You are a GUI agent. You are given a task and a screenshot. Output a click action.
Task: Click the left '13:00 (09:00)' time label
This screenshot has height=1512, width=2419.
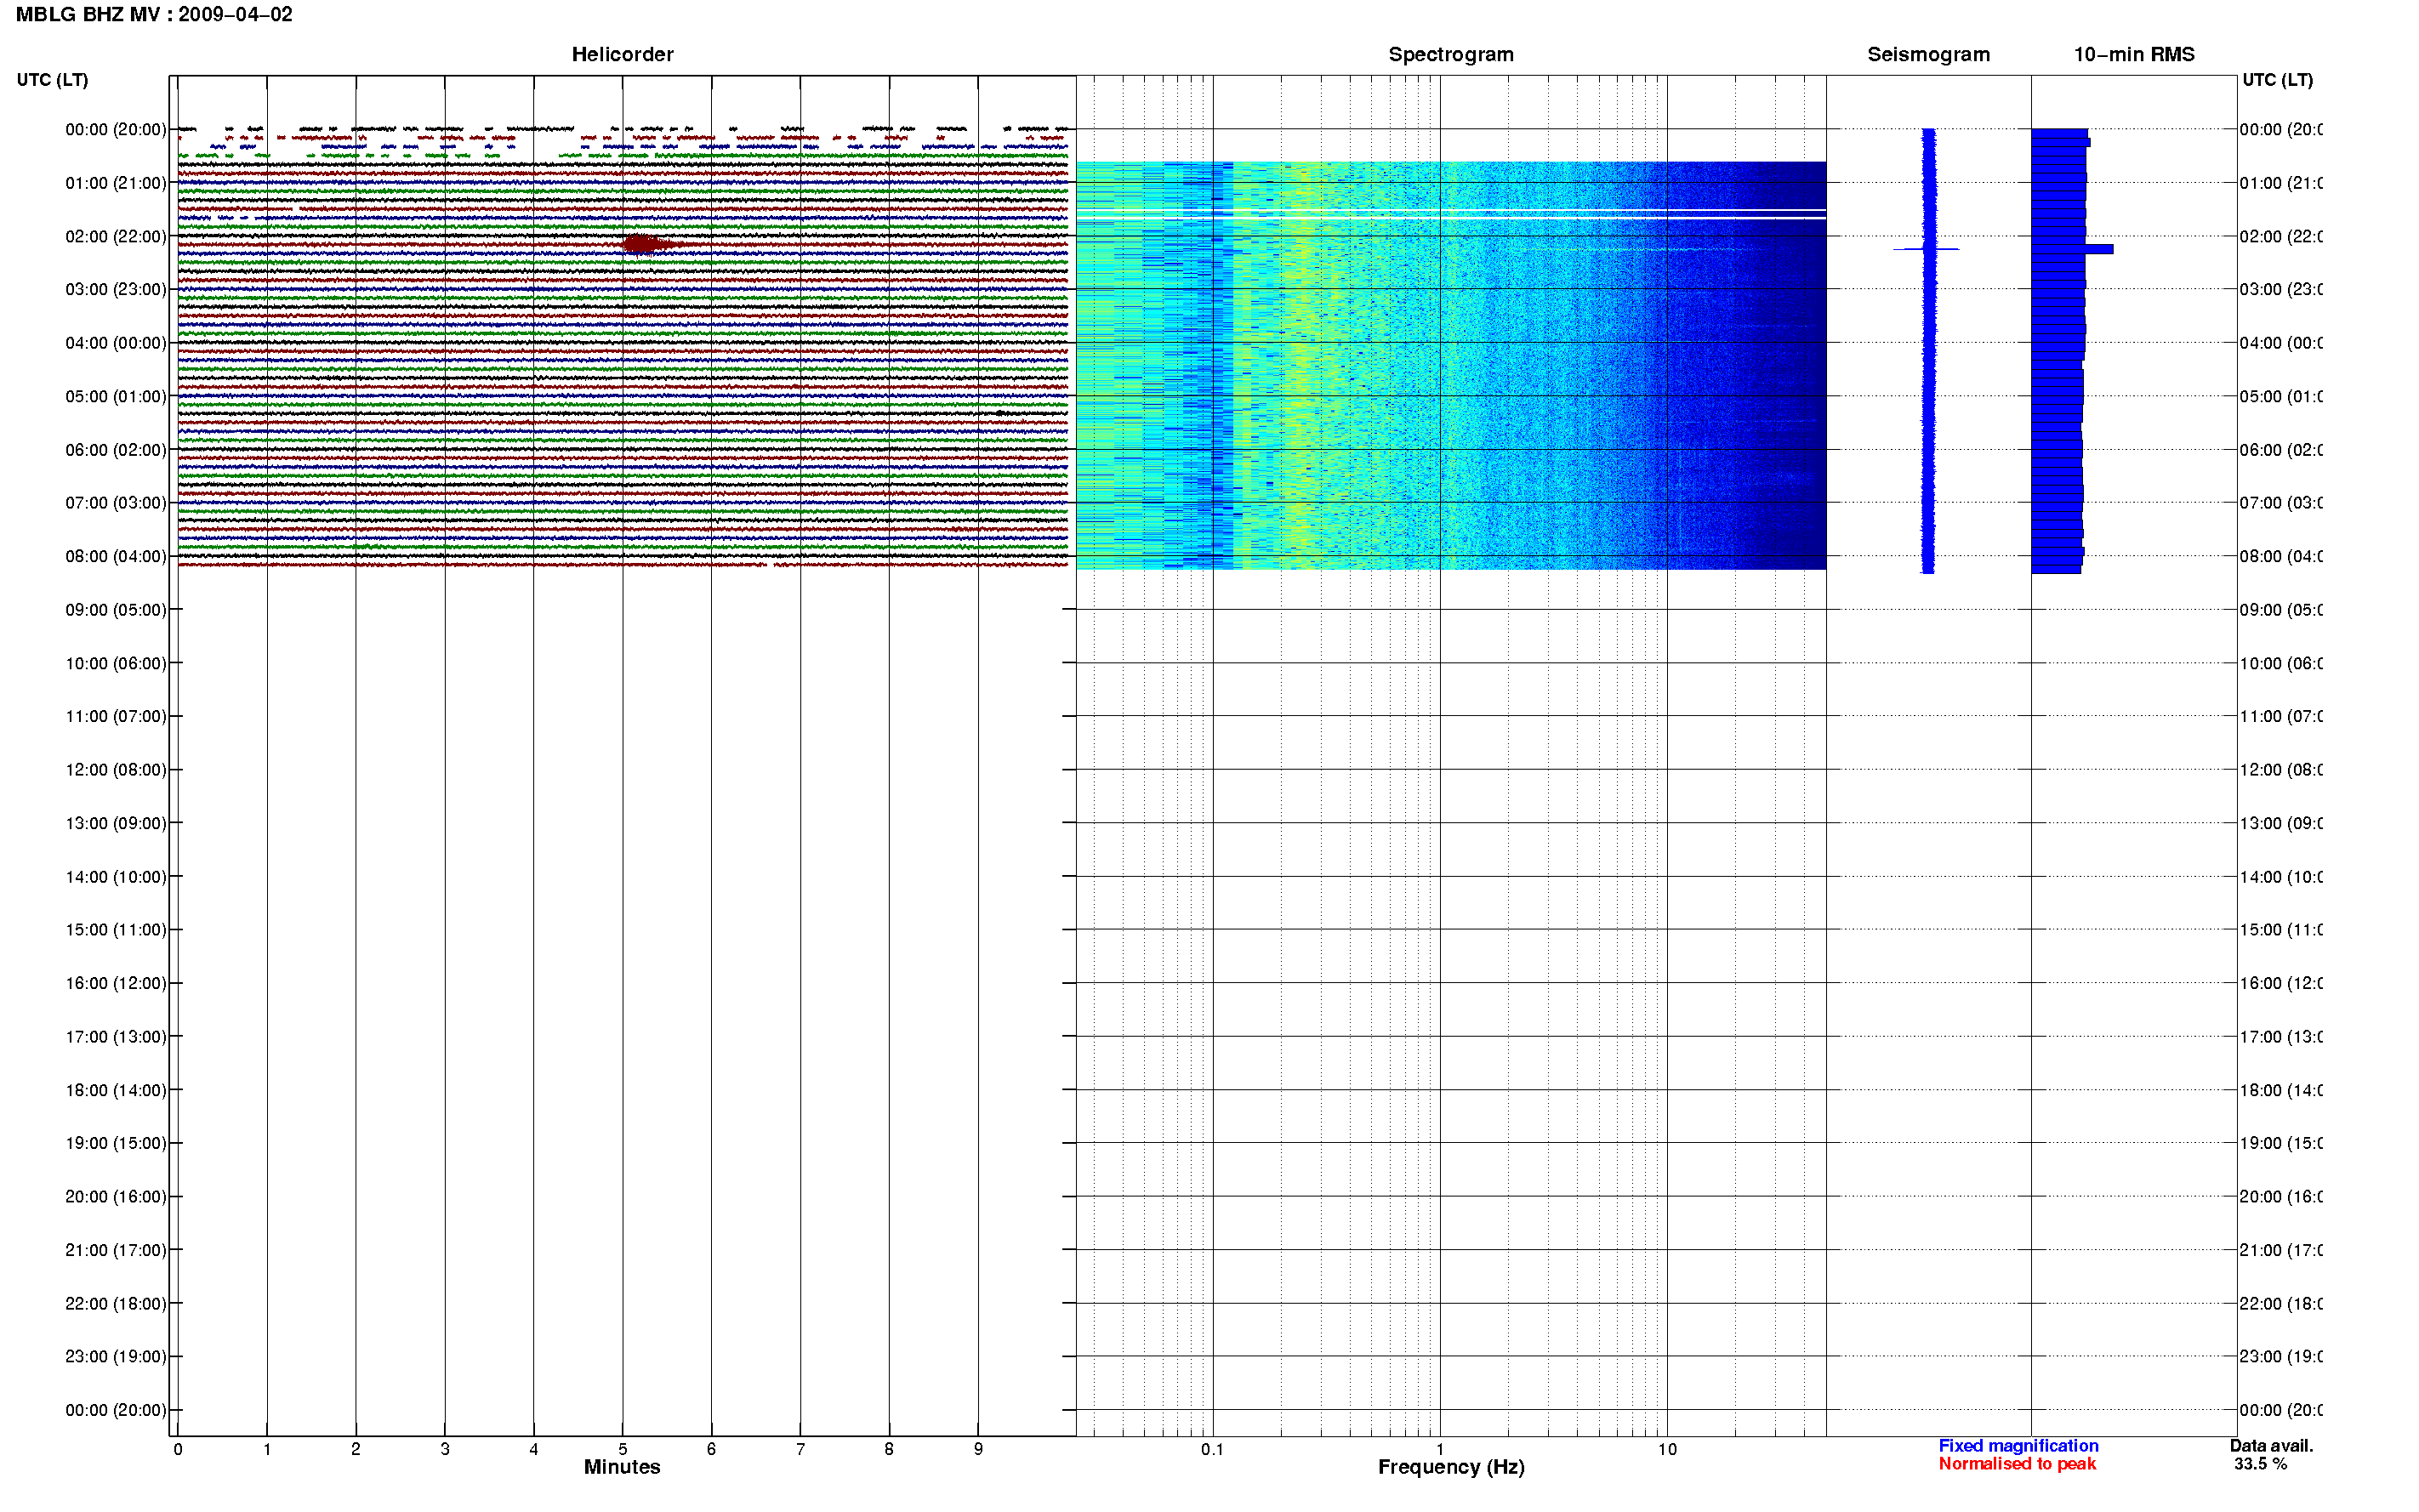click(116, 824)
